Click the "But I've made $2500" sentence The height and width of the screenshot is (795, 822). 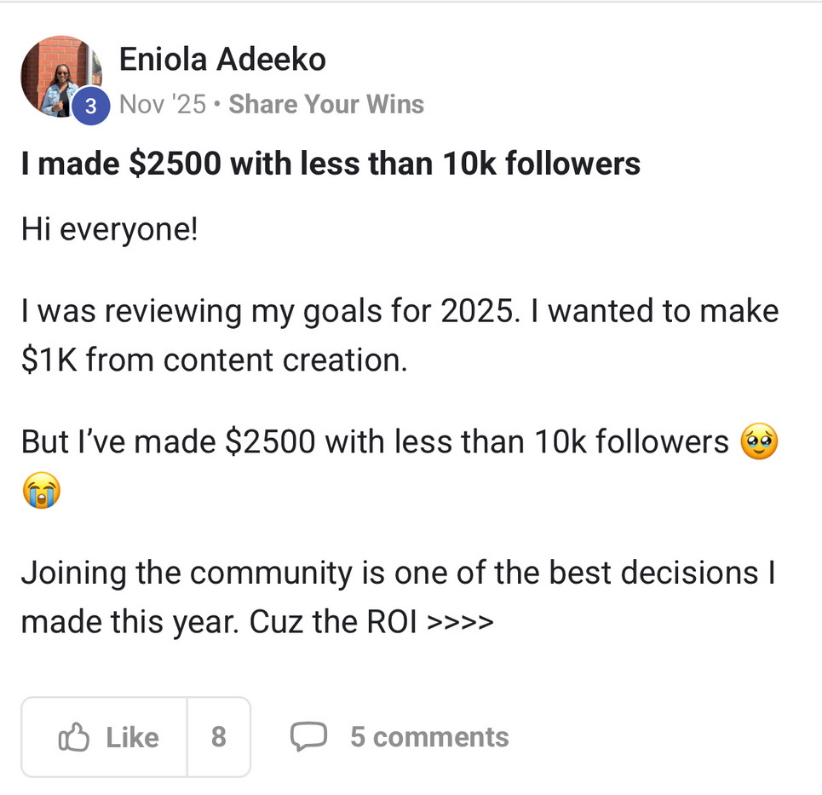click(x=375, y=442)
